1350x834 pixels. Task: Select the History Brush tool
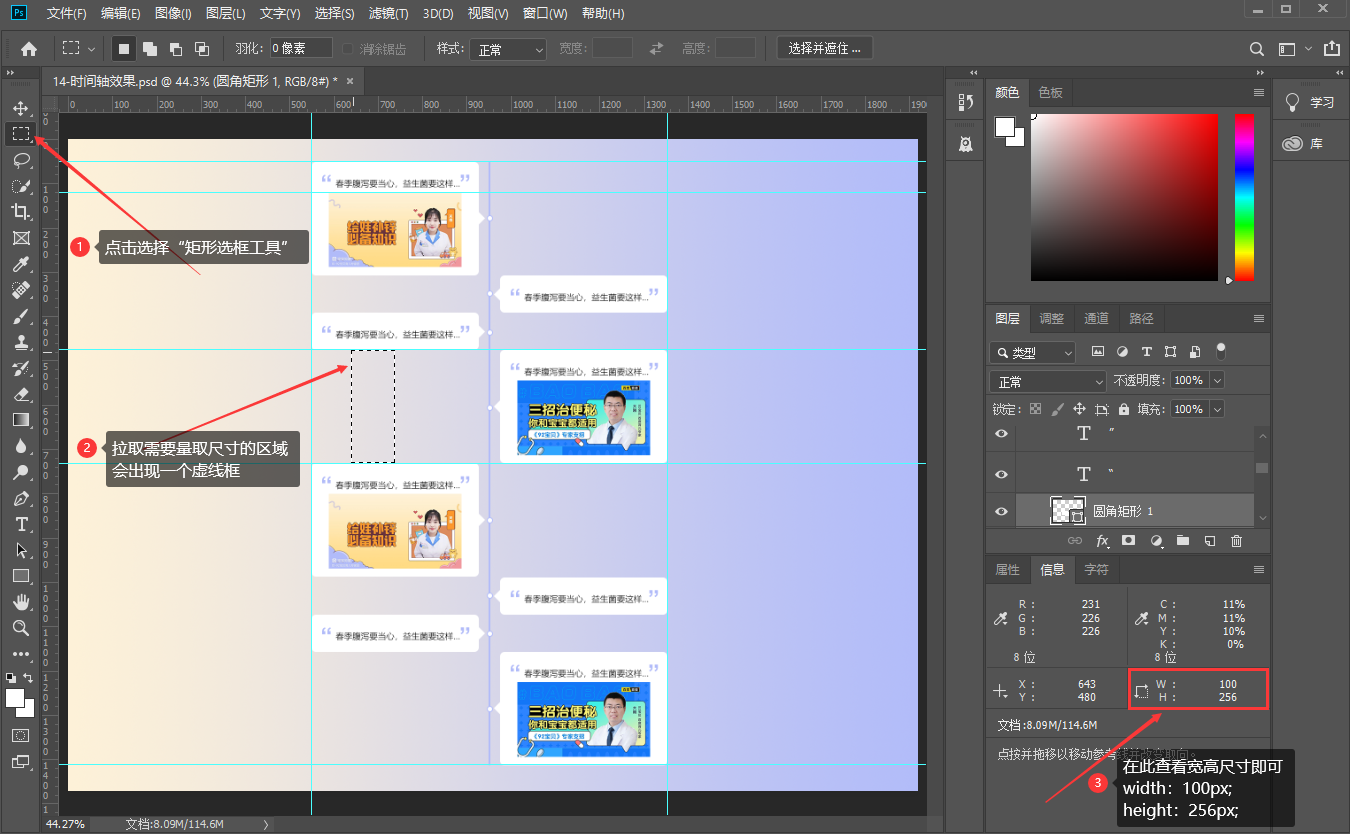pos(20,368)
